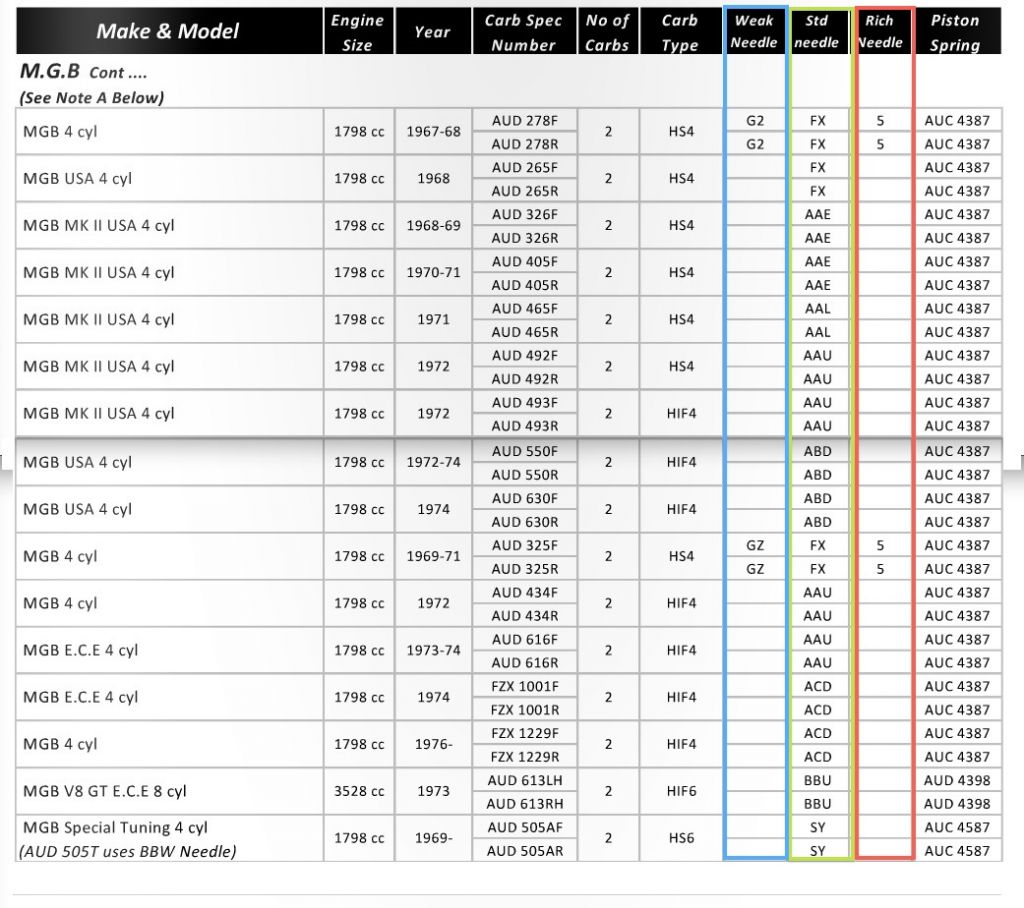Click the HIF6 carb type cell
The height and width of the screenshot is (908, 1024).
[x=681, y=792]
